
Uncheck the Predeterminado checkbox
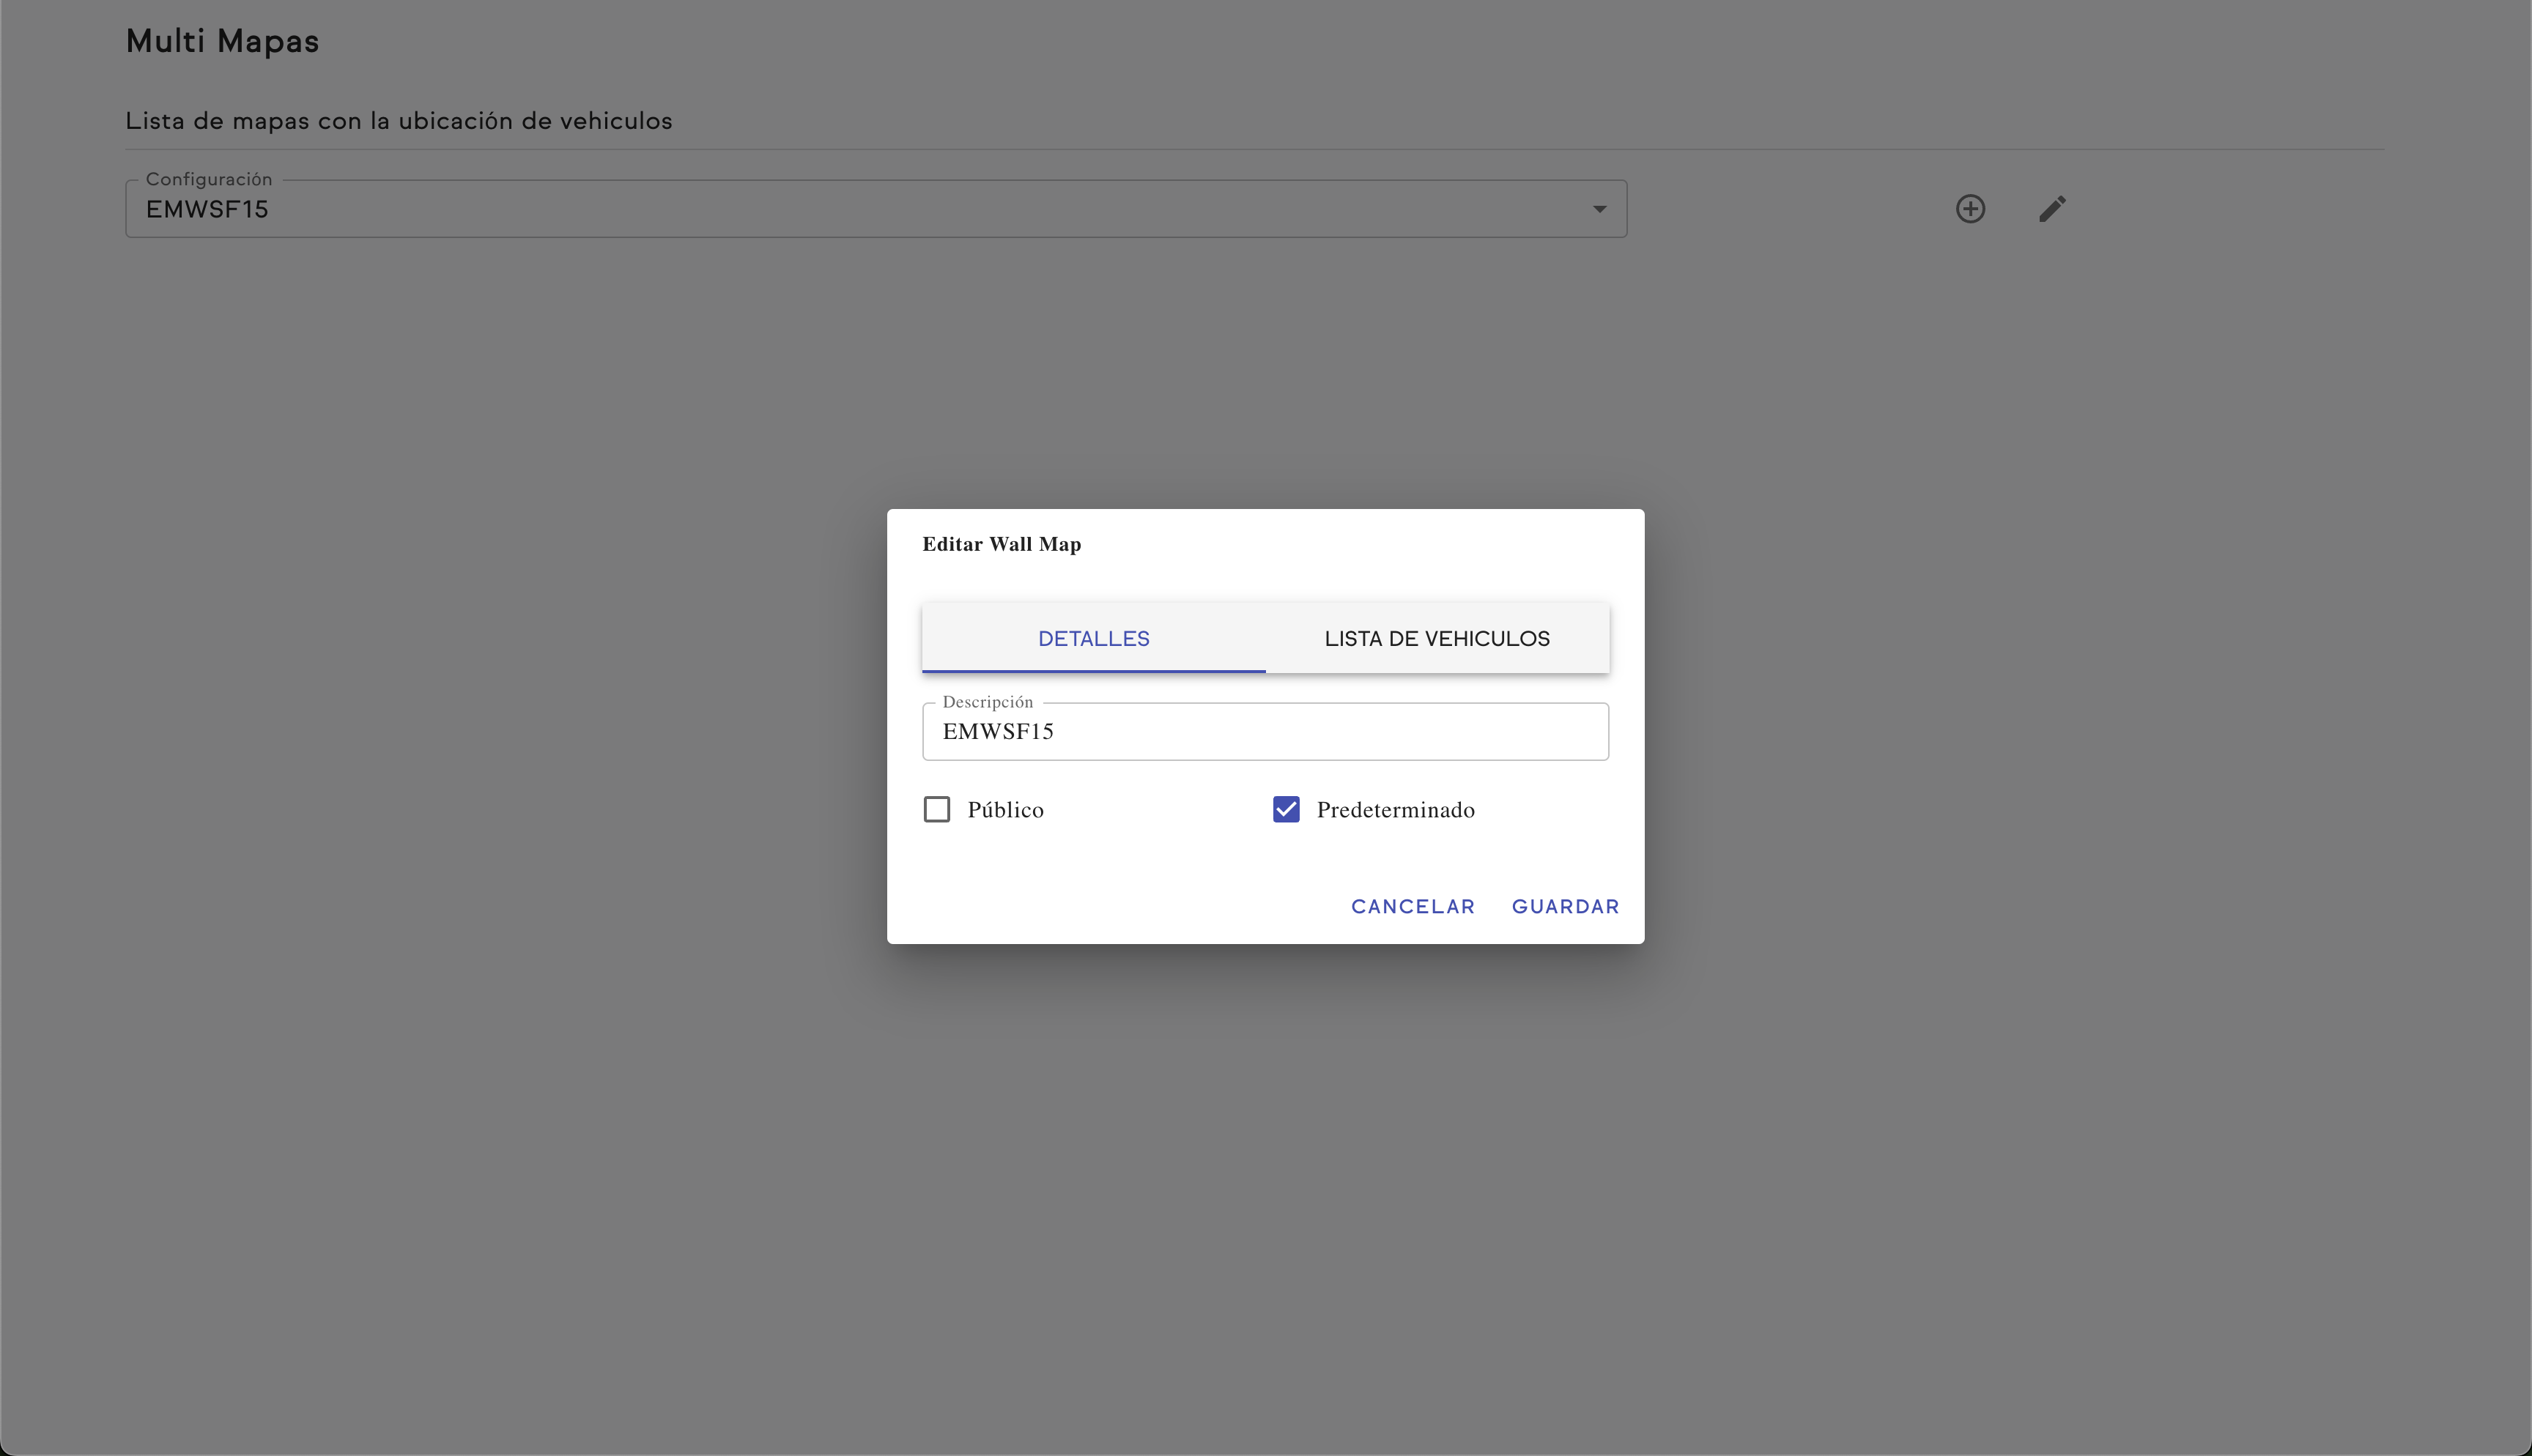coord(1286,809)
